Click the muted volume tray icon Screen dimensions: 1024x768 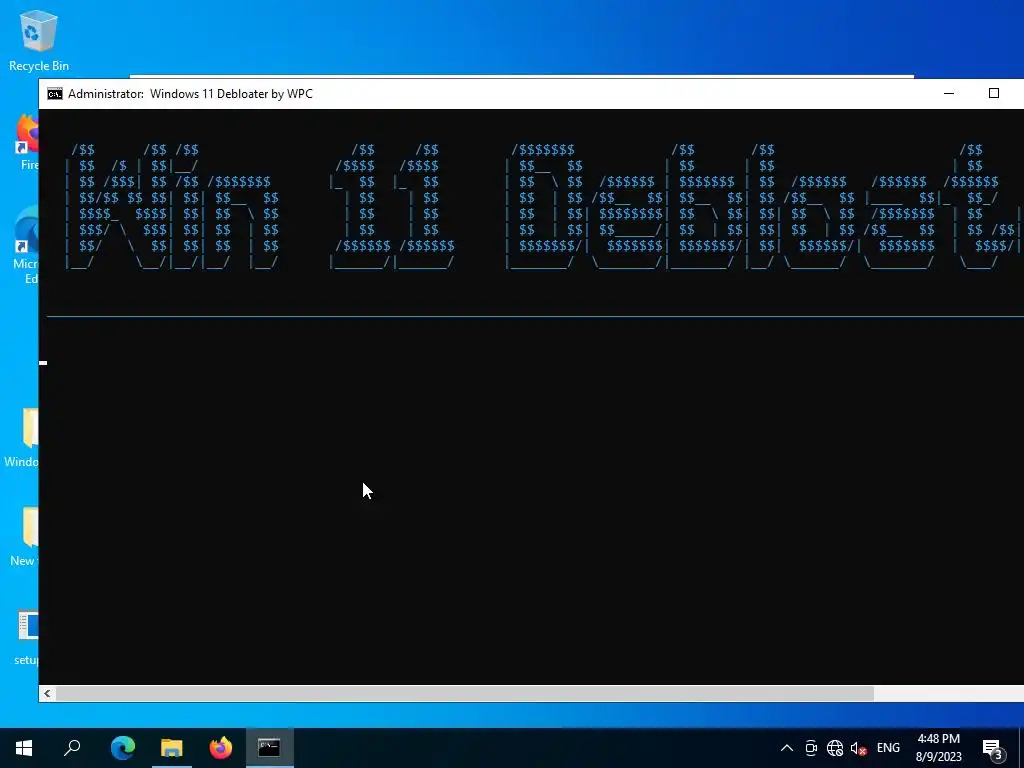[x=858, y=748]
